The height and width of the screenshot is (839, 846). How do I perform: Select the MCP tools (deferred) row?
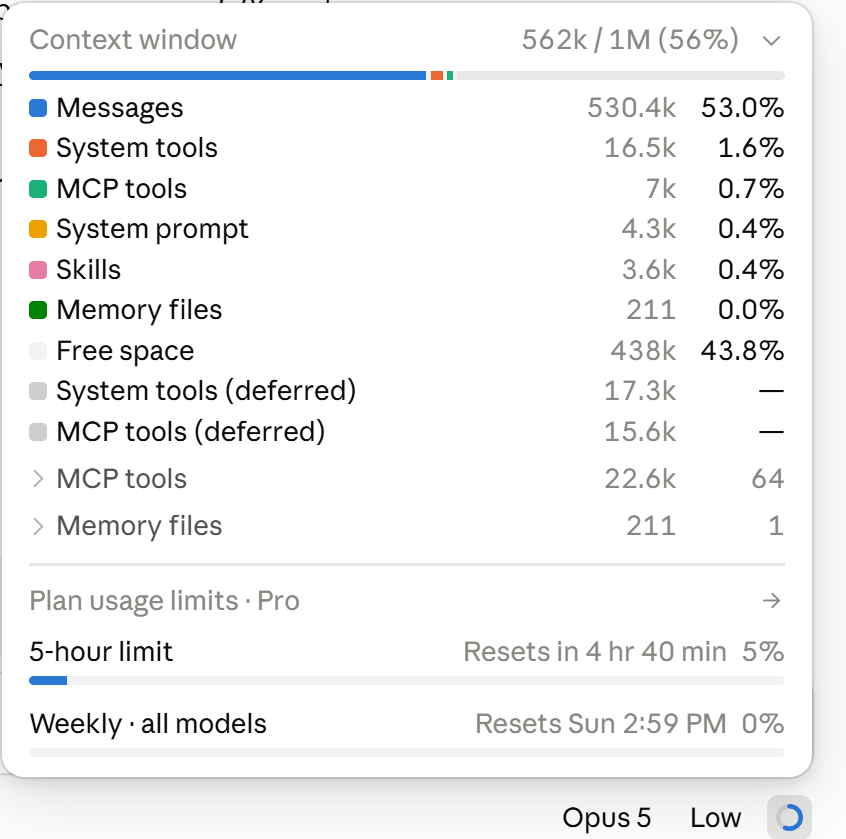(x=407, y=432)
